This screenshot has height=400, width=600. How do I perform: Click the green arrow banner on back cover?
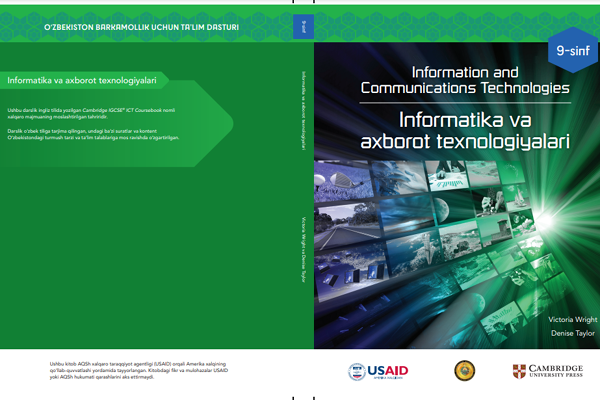click(x=85, y=79)
